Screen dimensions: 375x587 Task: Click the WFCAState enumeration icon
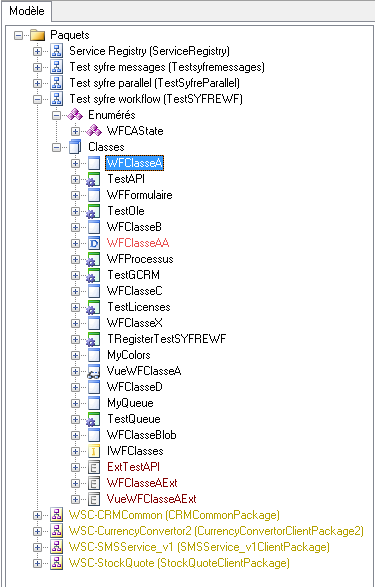[94, 131]
